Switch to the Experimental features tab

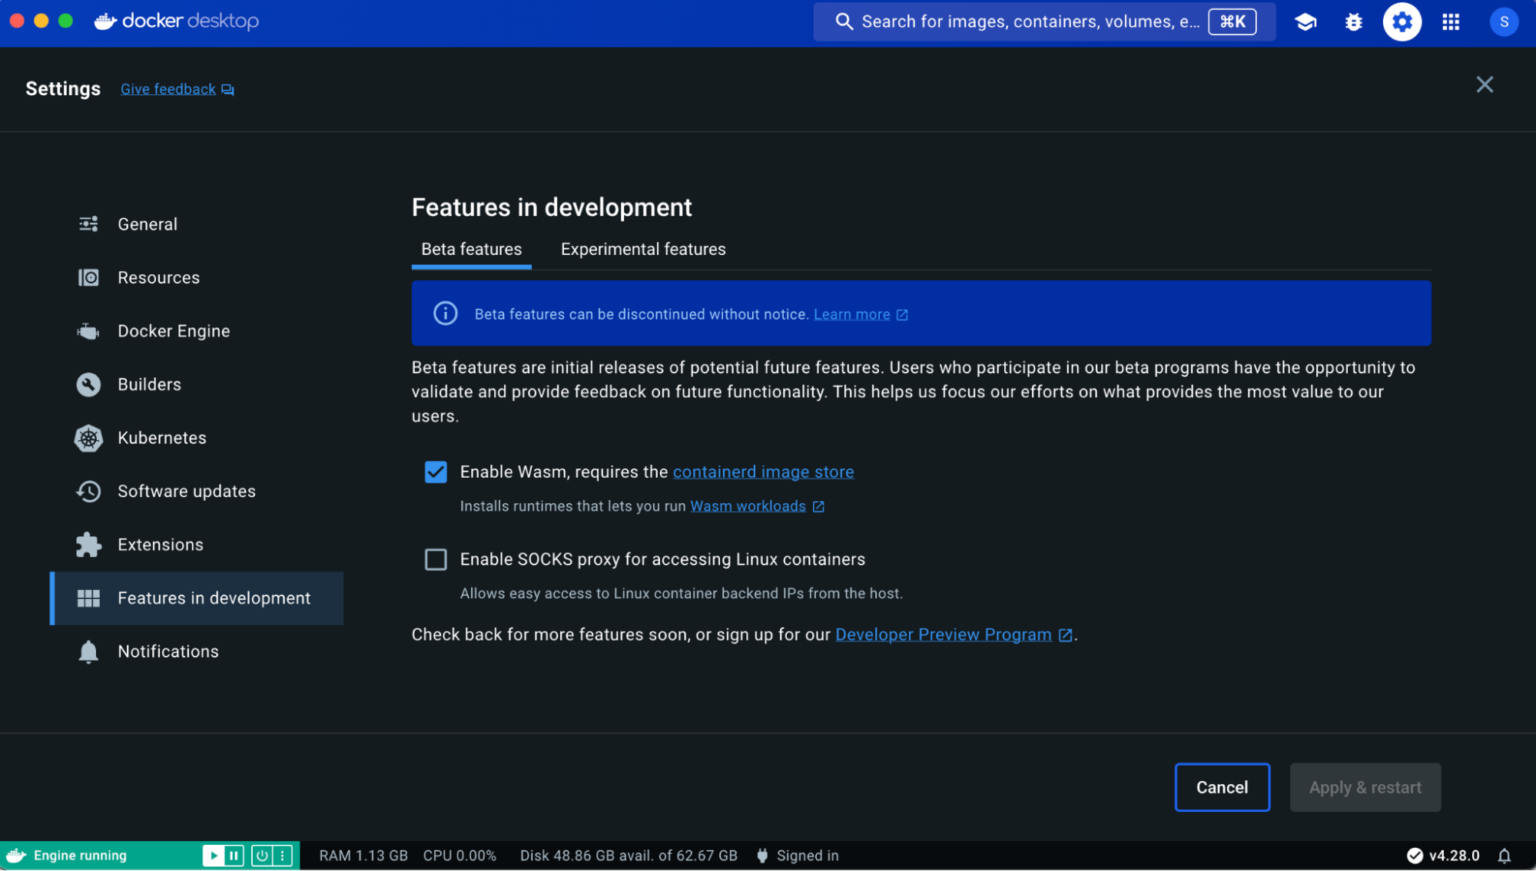(643, 250)
